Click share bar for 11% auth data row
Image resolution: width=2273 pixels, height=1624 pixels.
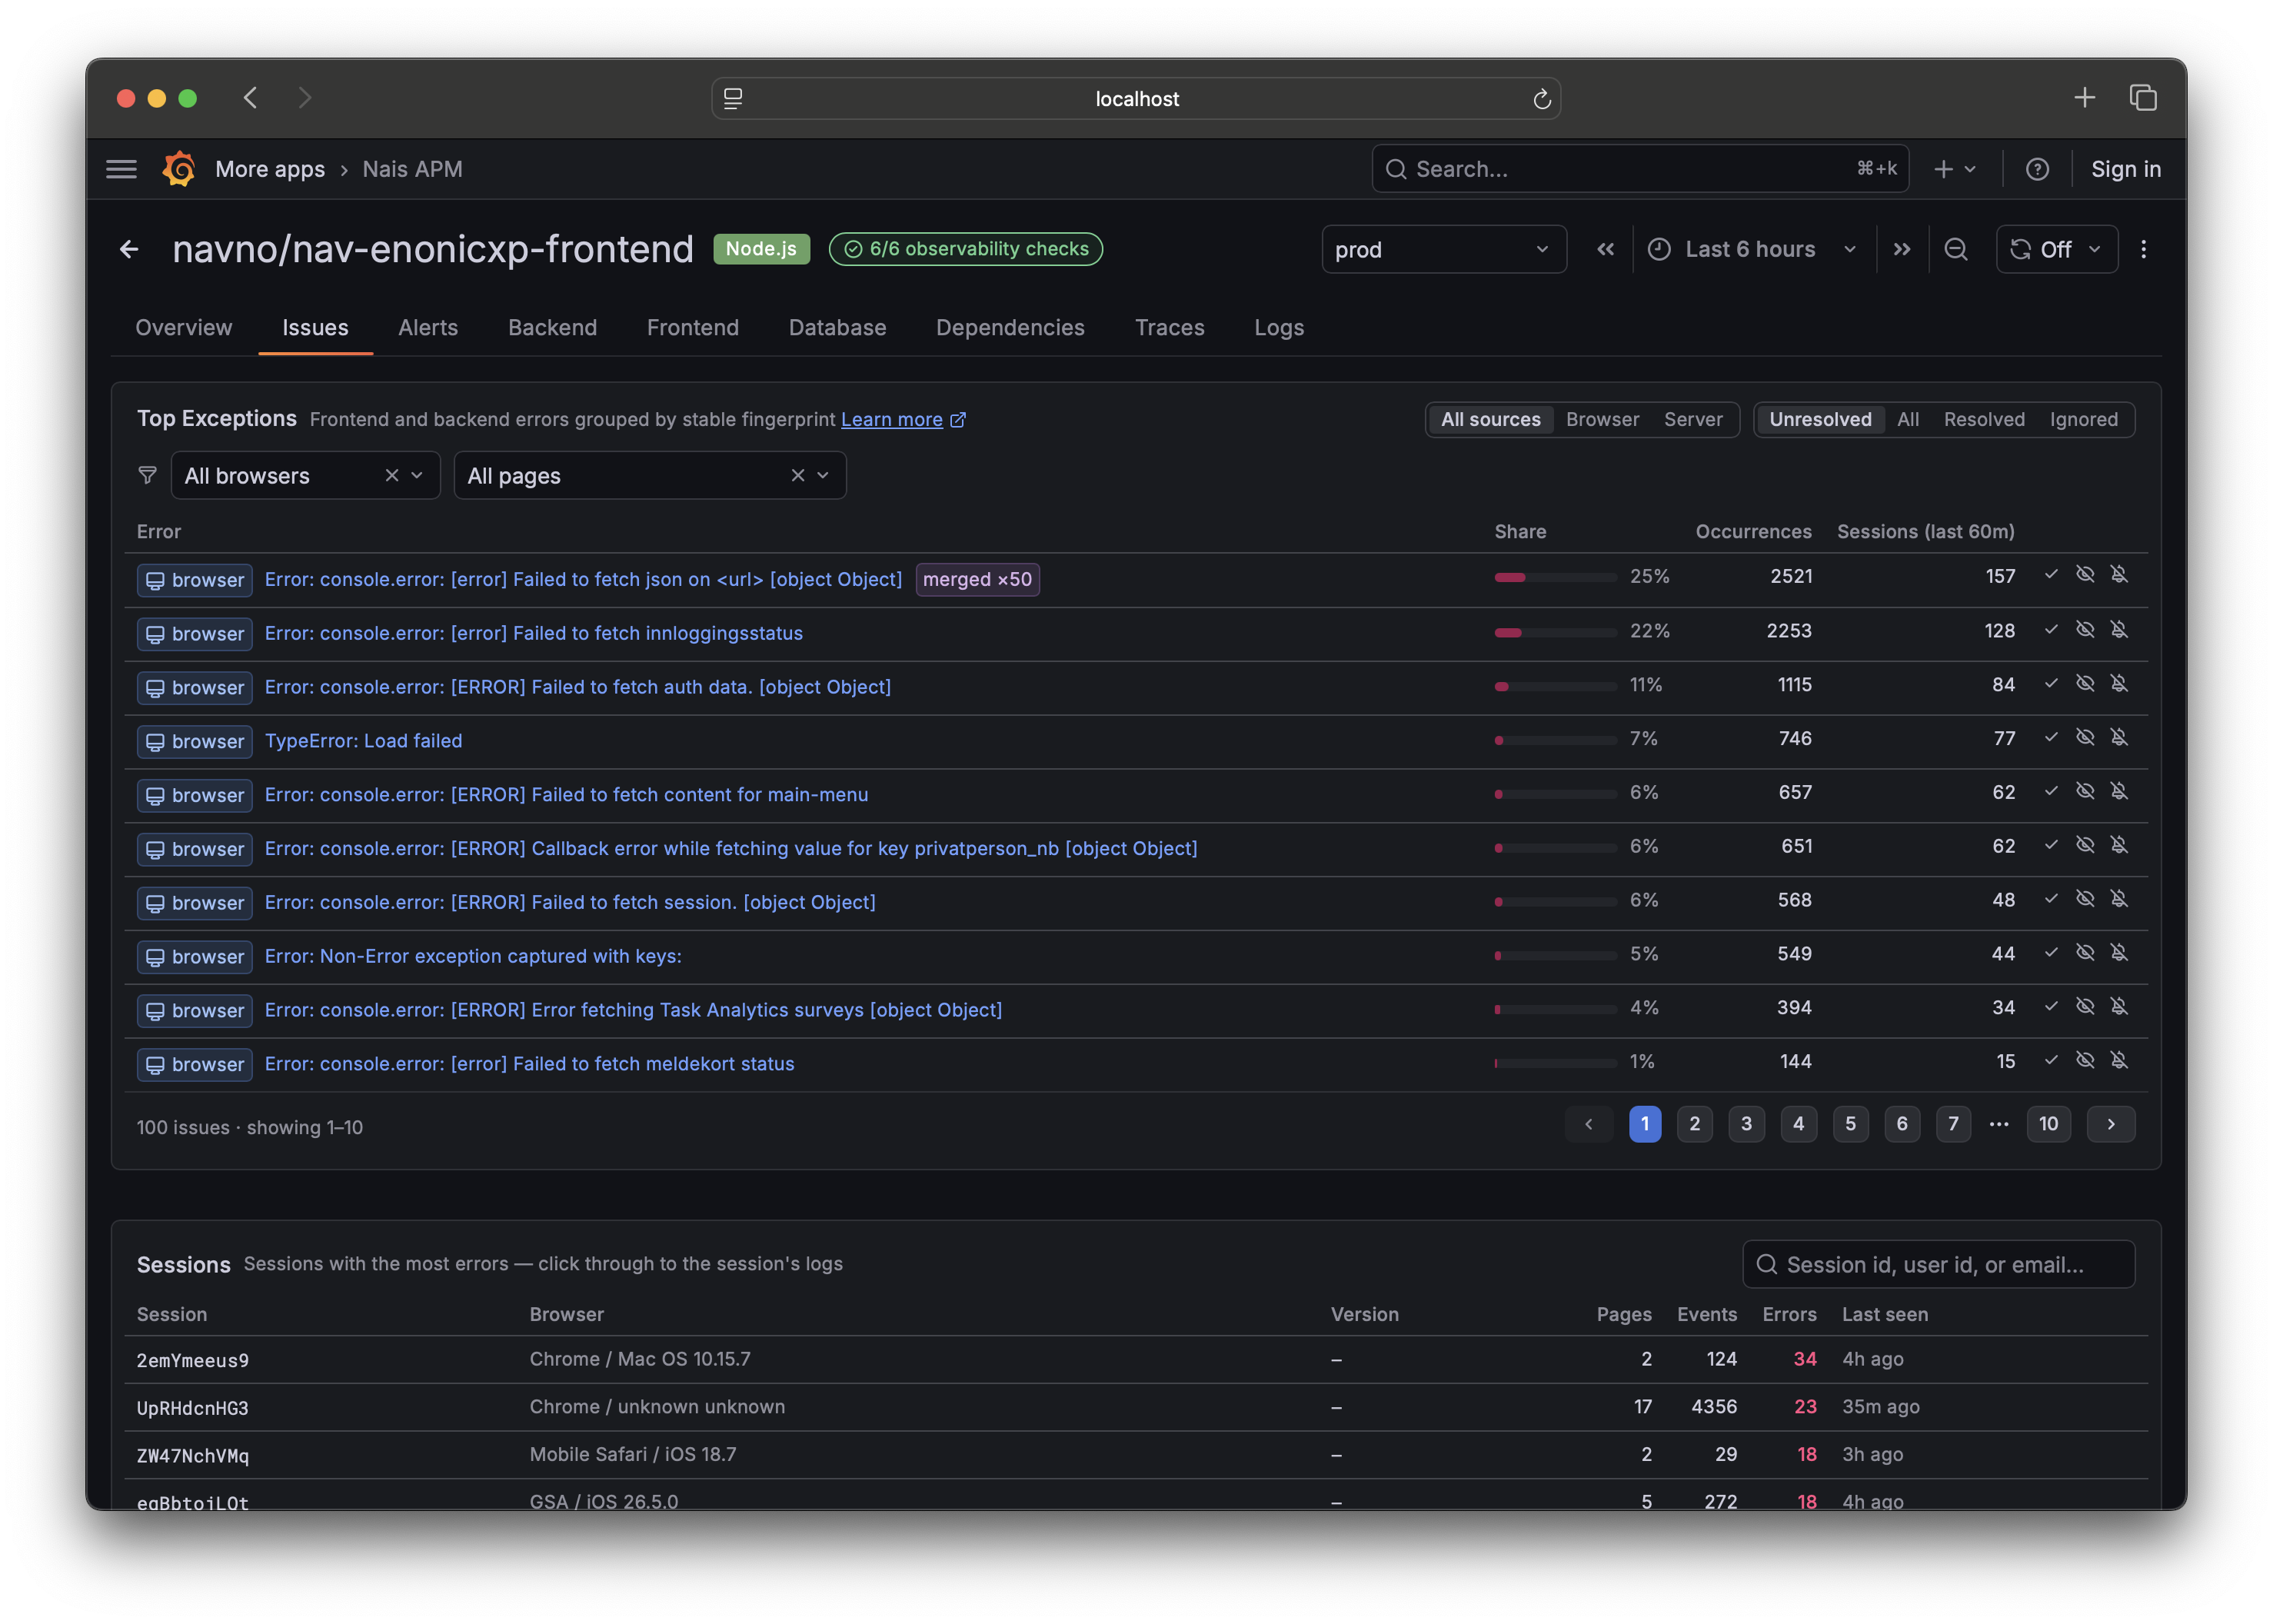(1555, 686)
